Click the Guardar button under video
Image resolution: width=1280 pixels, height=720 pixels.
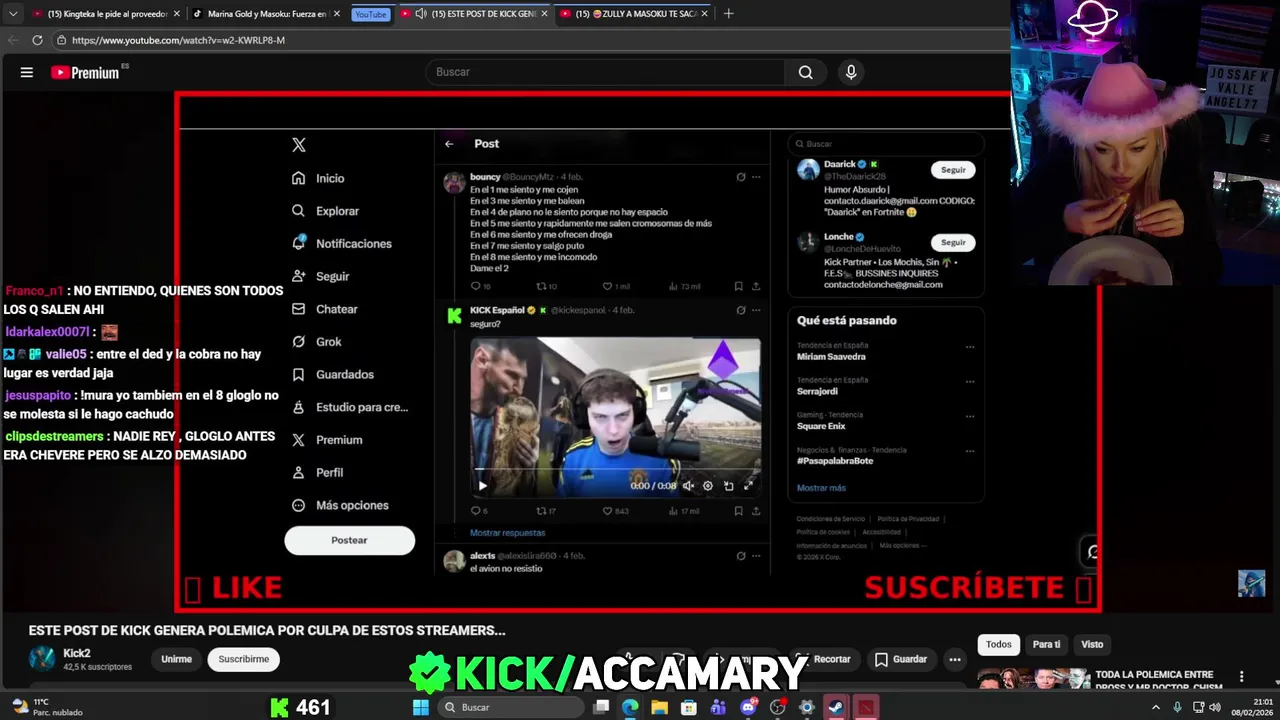(900, 659)
